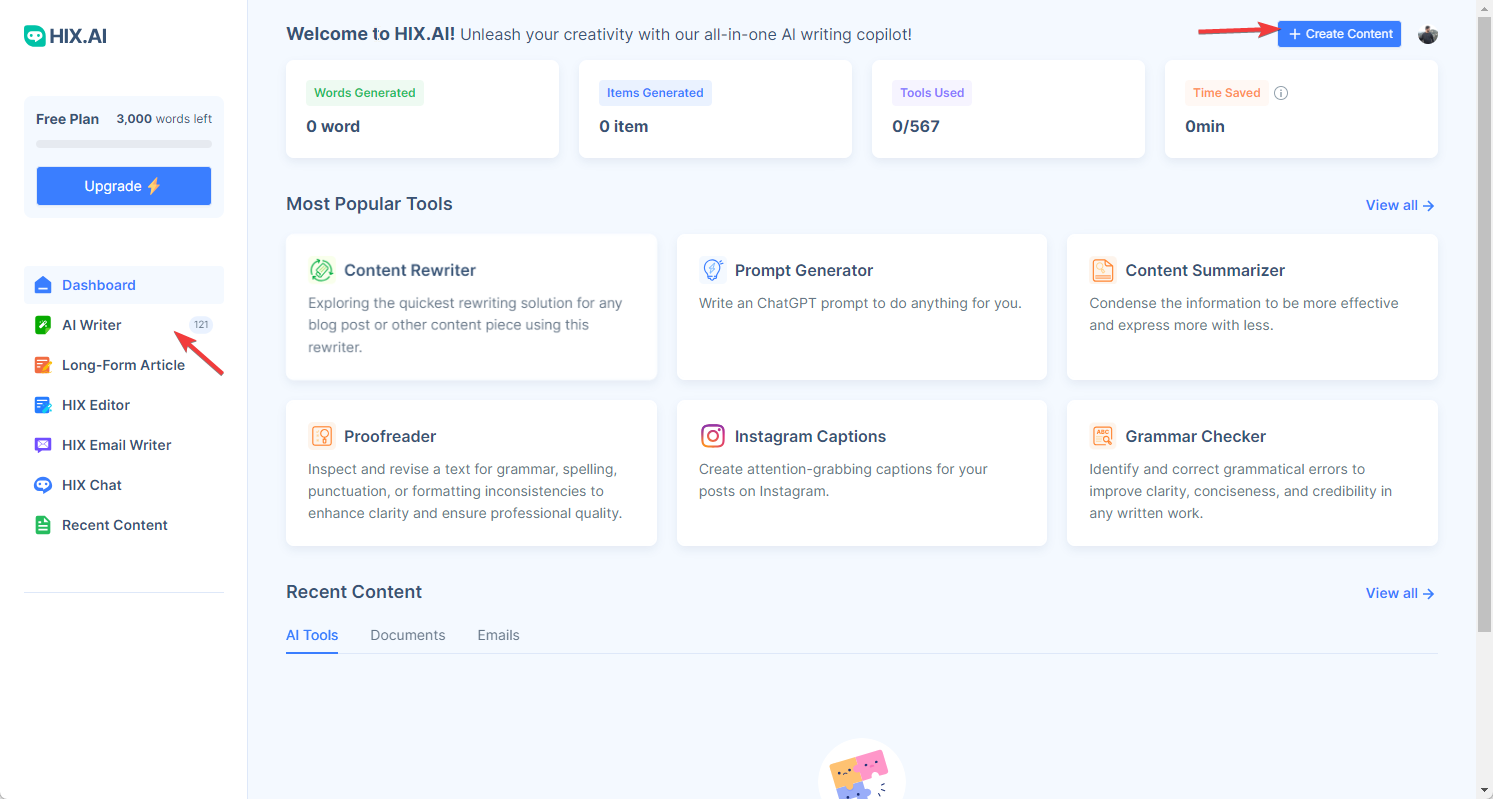
Task: Click the HIX.AI logo icon
Action: (35, 36)
